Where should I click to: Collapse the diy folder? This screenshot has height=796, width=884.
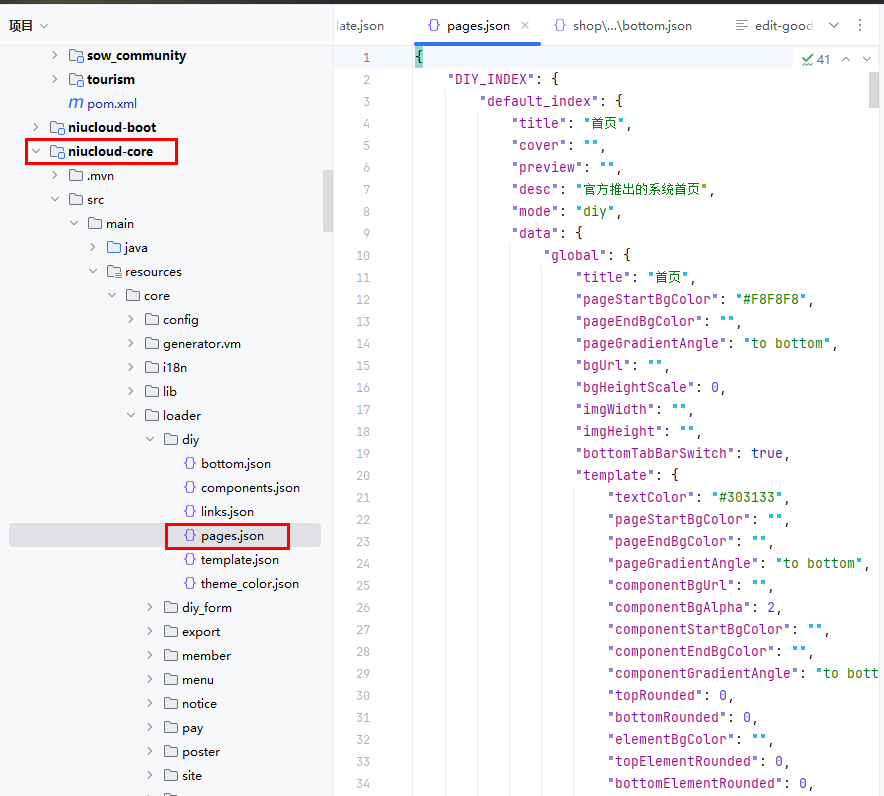click(x=150, y=439)
